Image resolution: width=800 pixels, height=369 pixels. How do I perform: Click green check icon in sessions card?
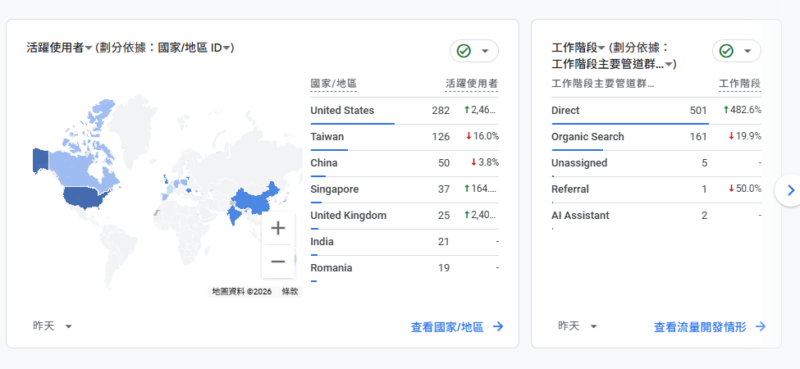point(726,51)
